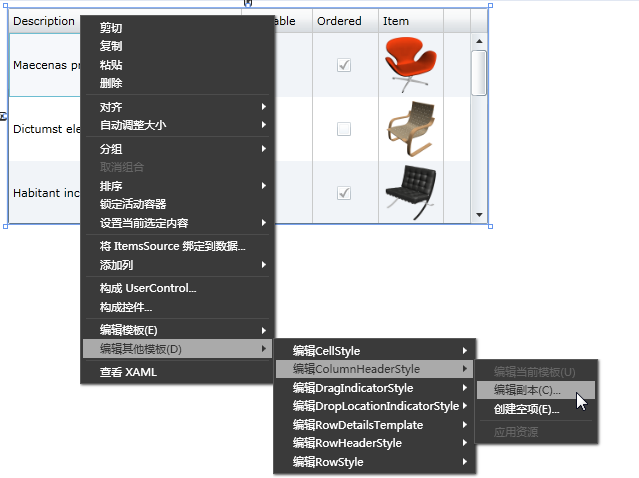Select 编辑副本(C)... menu item
The width and height of the screenshot is (639, 478).
click(535, 390)
